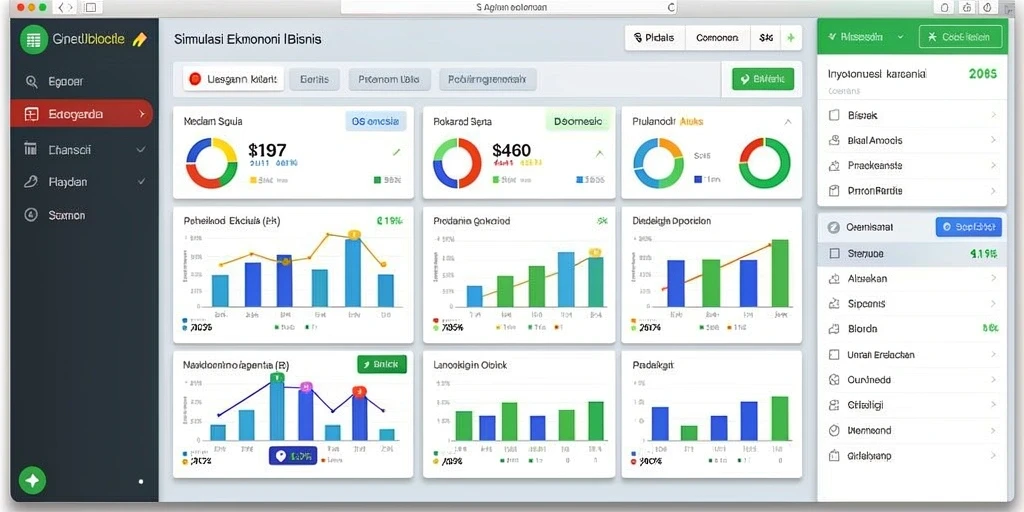Select the Prtonom Uals tab

click(390, 80)
